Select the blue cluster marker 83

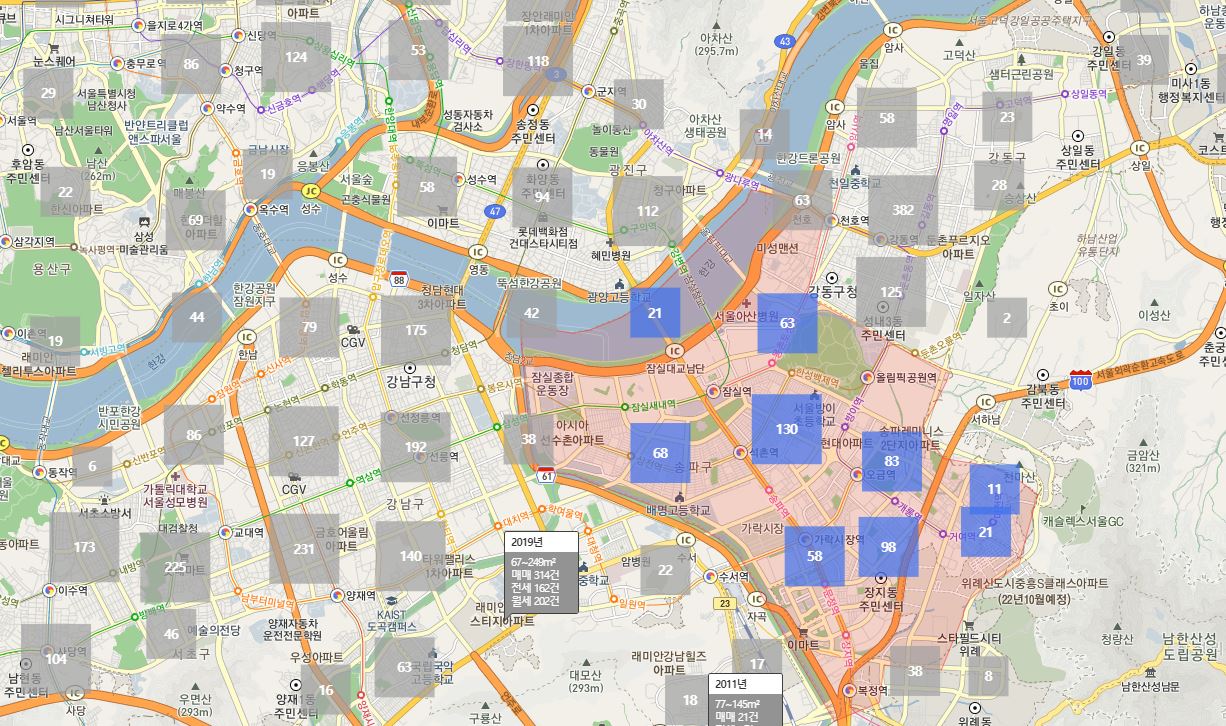coord(892,461)
